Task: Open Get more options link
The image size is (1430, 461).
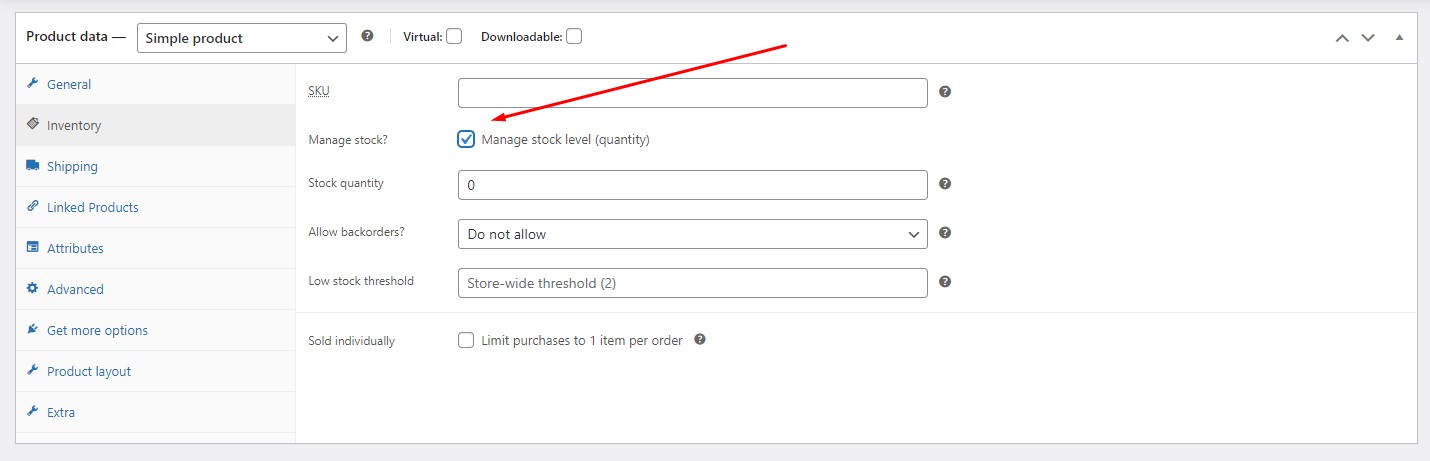Action: (97, 330)
